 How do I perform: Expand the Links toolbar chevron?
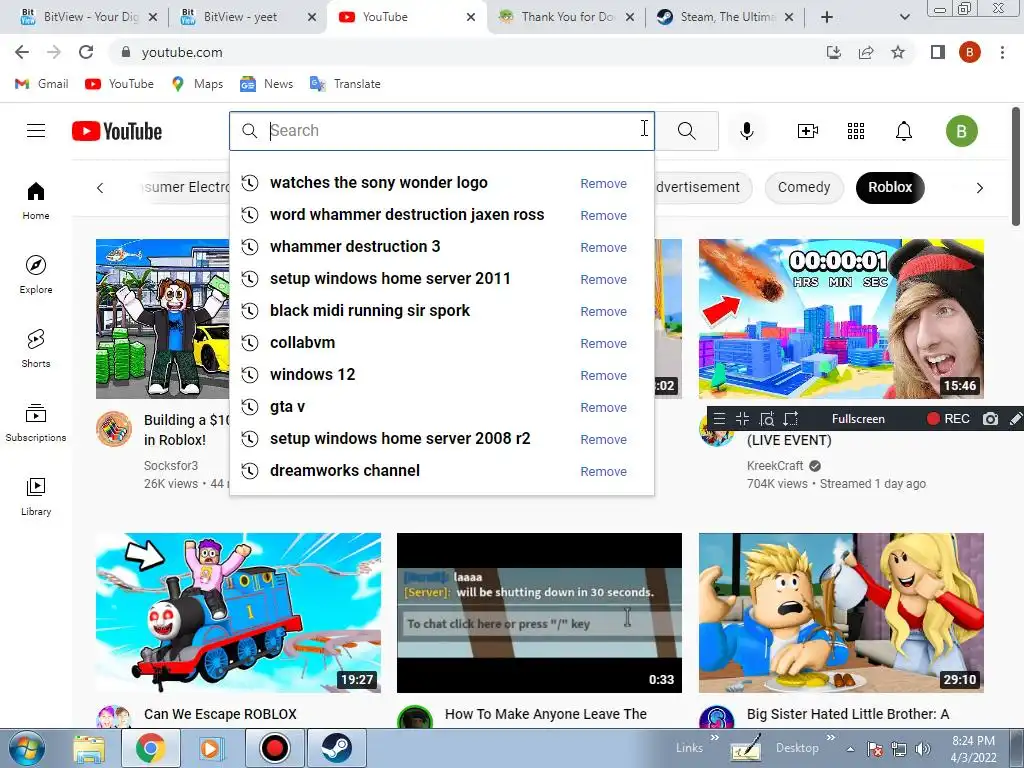tap(714, 738)
